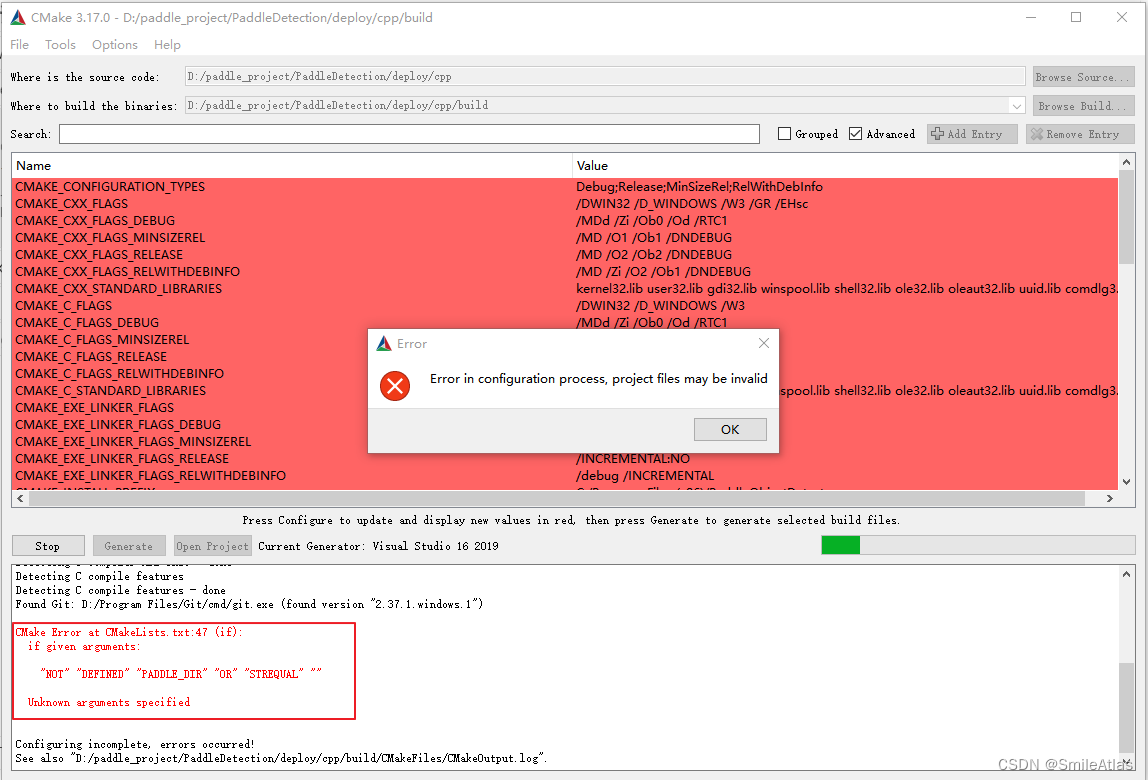The height and width of the screenshot is (780, 1148).
Task: Click scroll left arrow of variables table
Action: click(20, 498)
